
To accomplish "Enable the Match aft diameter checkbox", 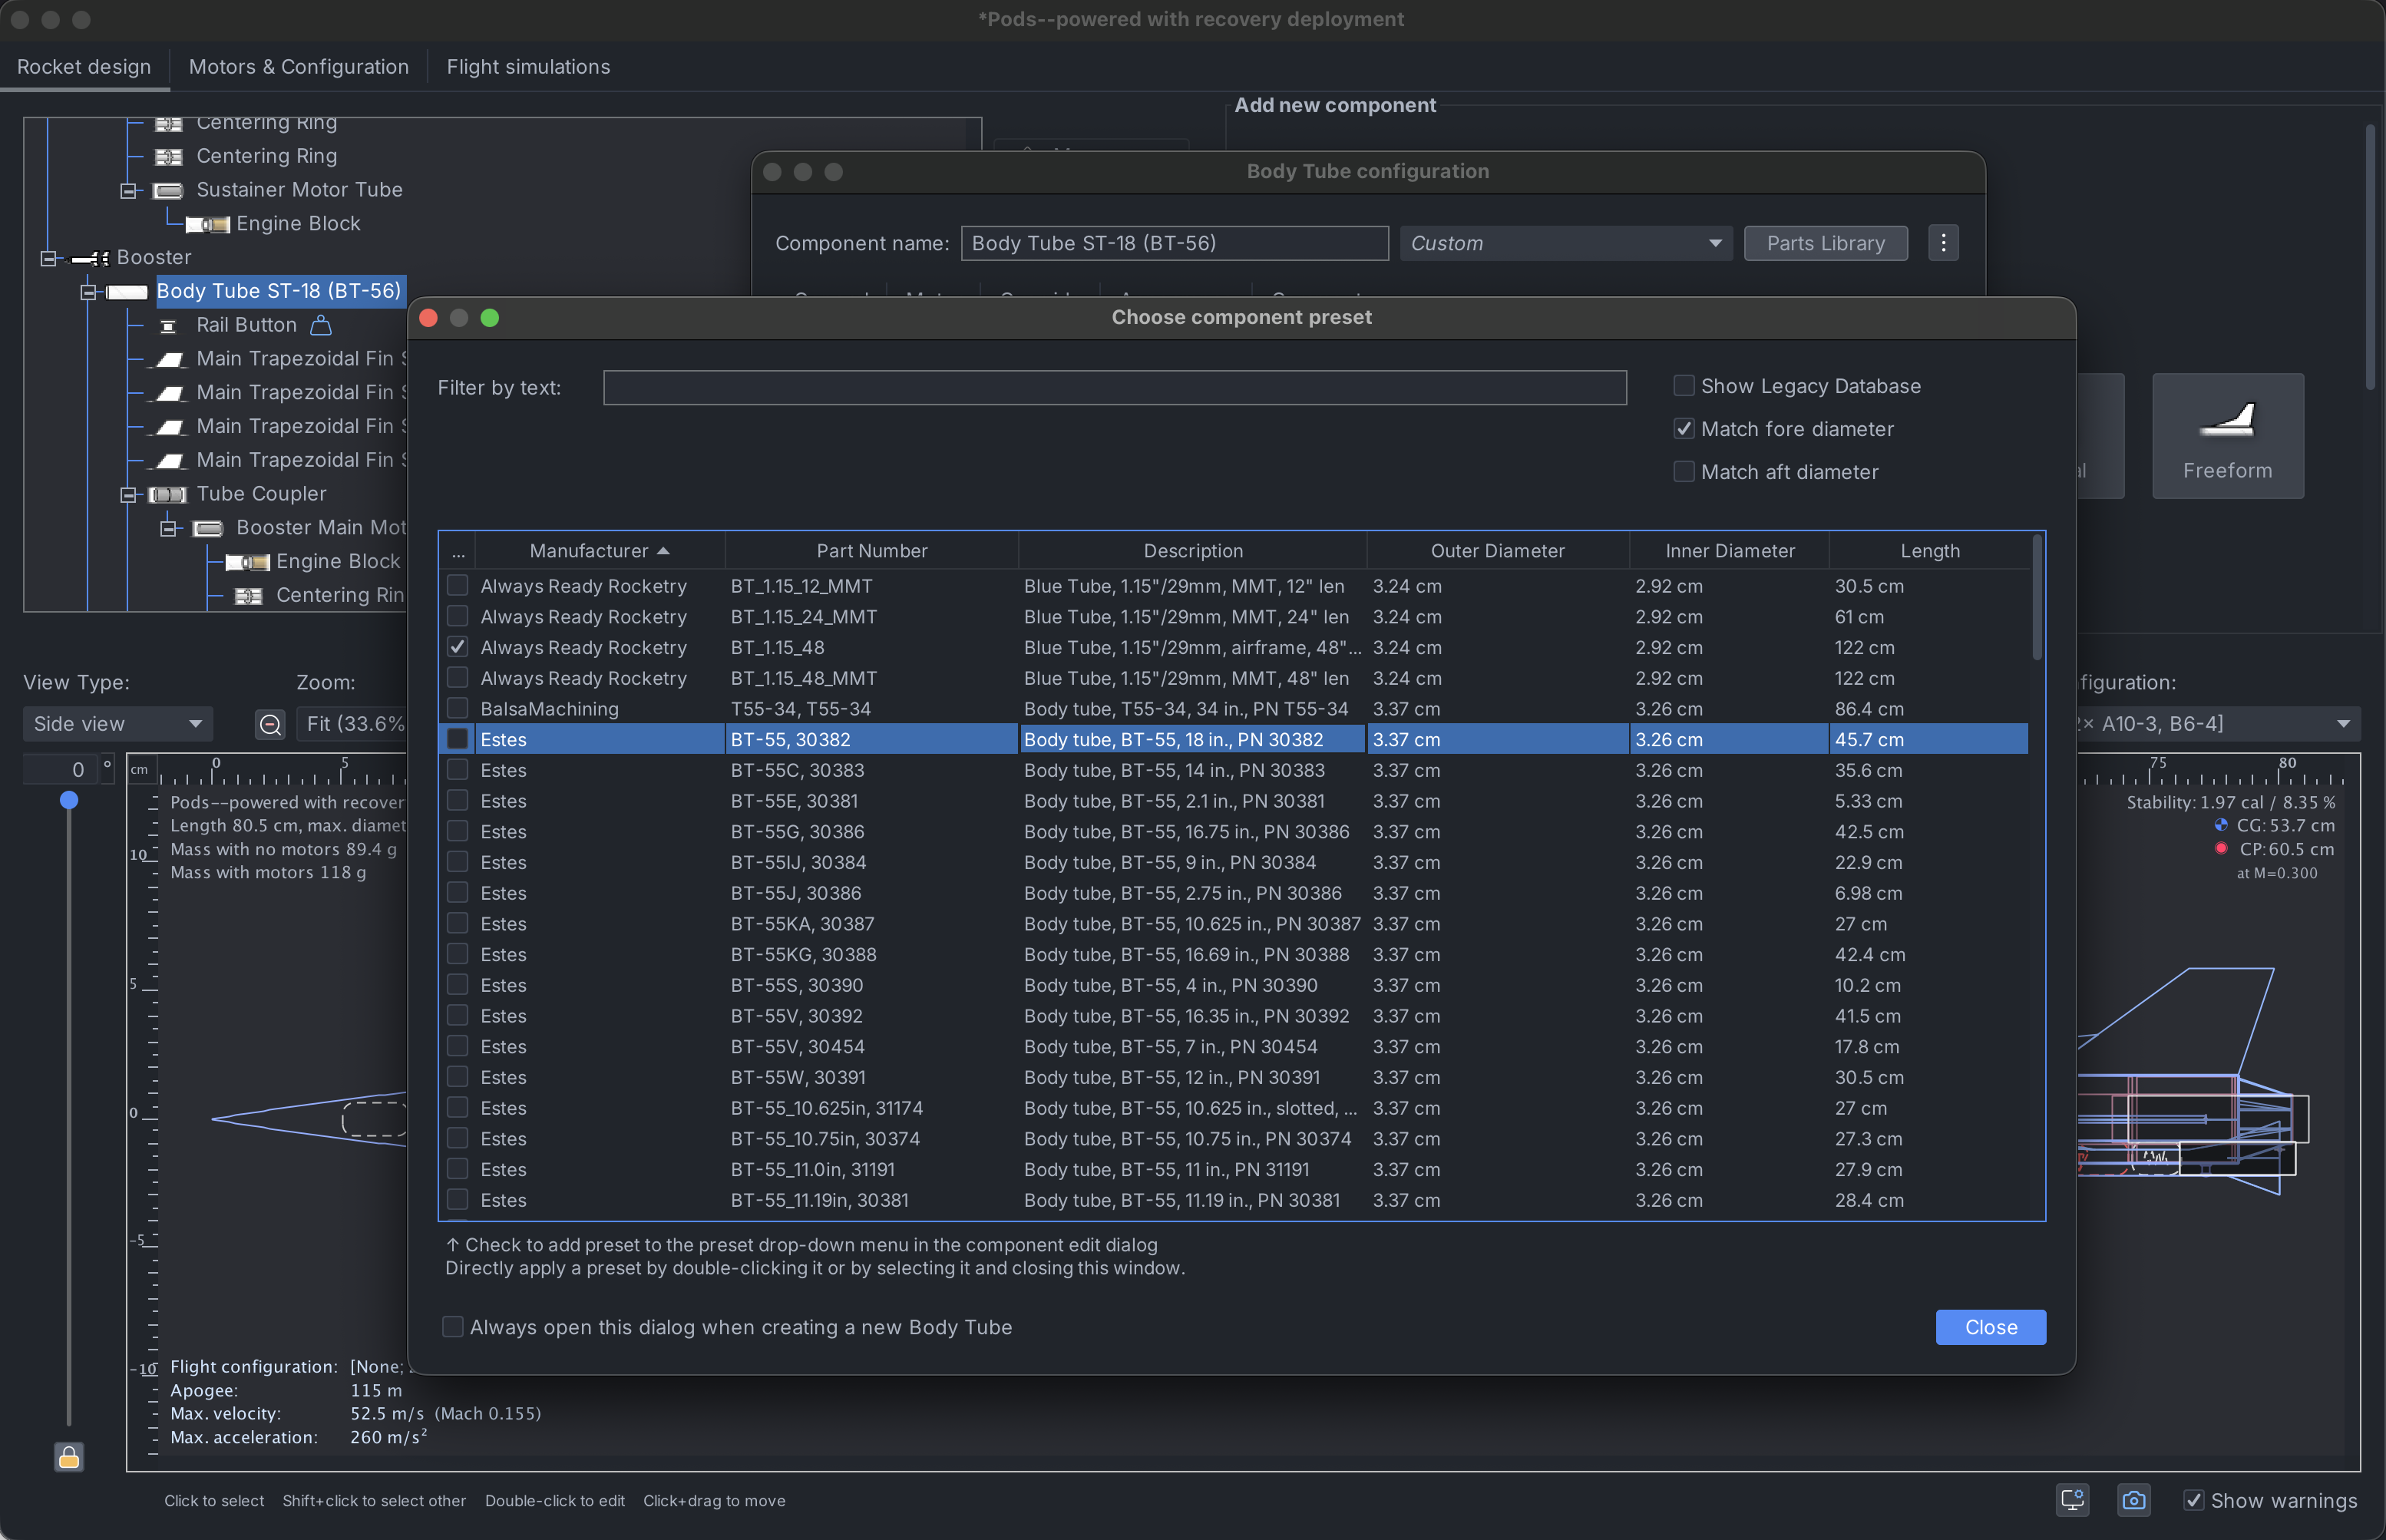I will click(1684, 471).
